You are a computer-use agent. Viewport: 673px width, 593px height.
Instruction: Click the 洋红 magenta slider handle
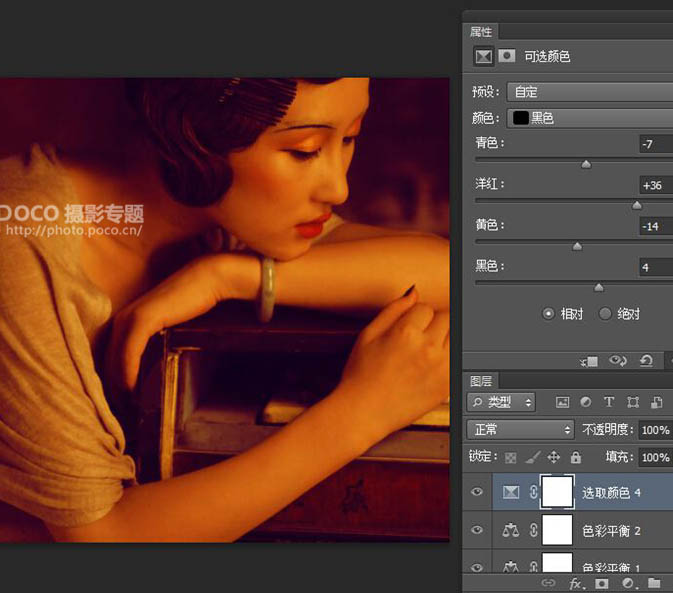(x=637, y=204)
